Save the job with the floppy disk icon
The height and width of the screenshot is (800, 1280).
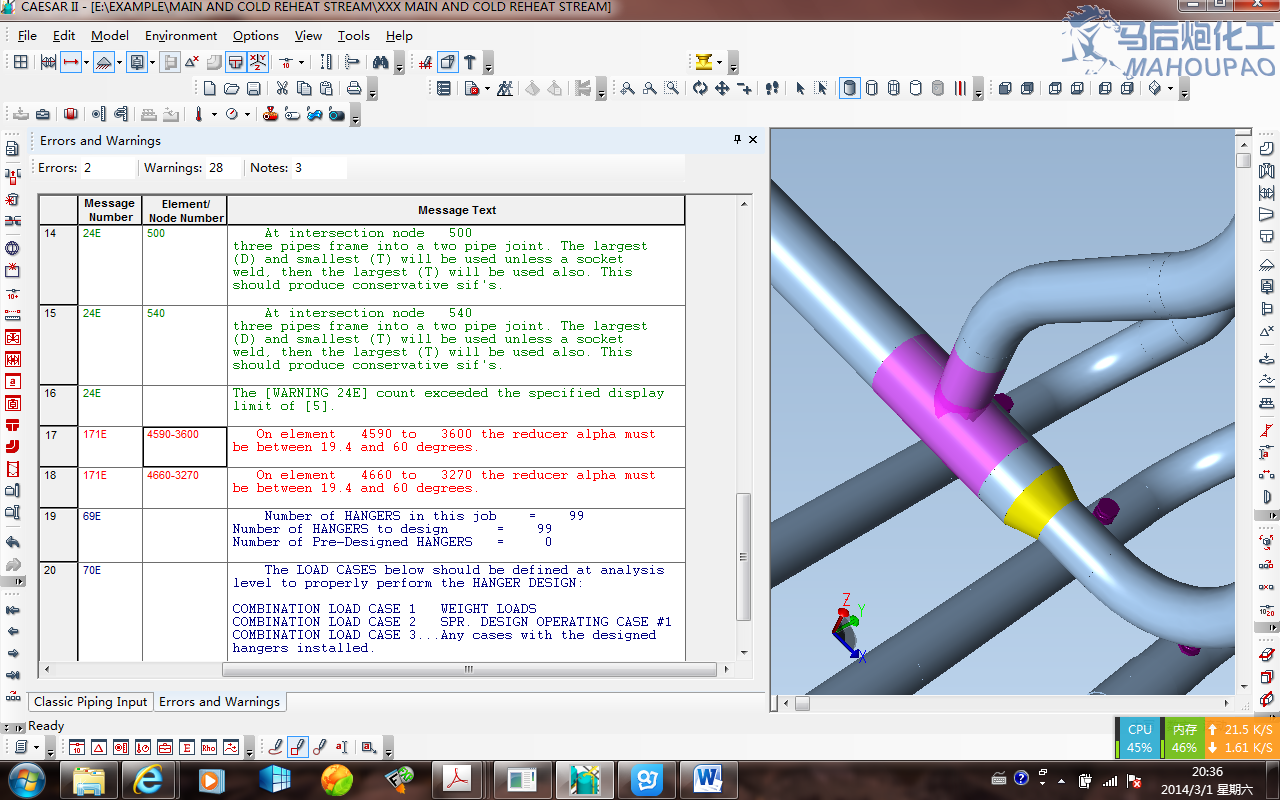tap(254, 88)
